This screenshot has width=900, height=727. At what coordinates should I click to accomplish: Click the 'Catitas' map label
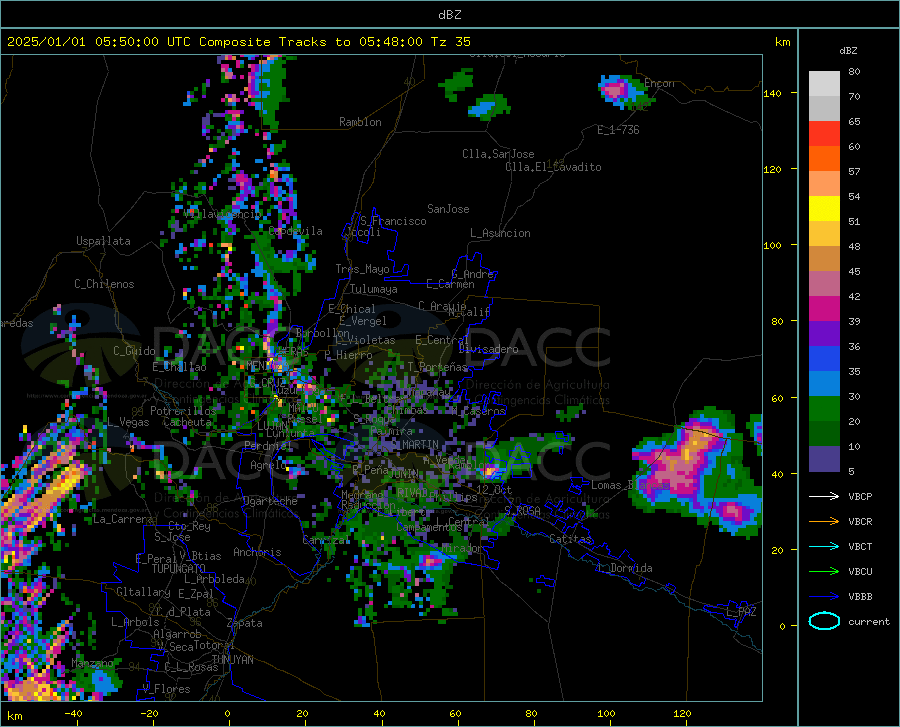[571, 539]
